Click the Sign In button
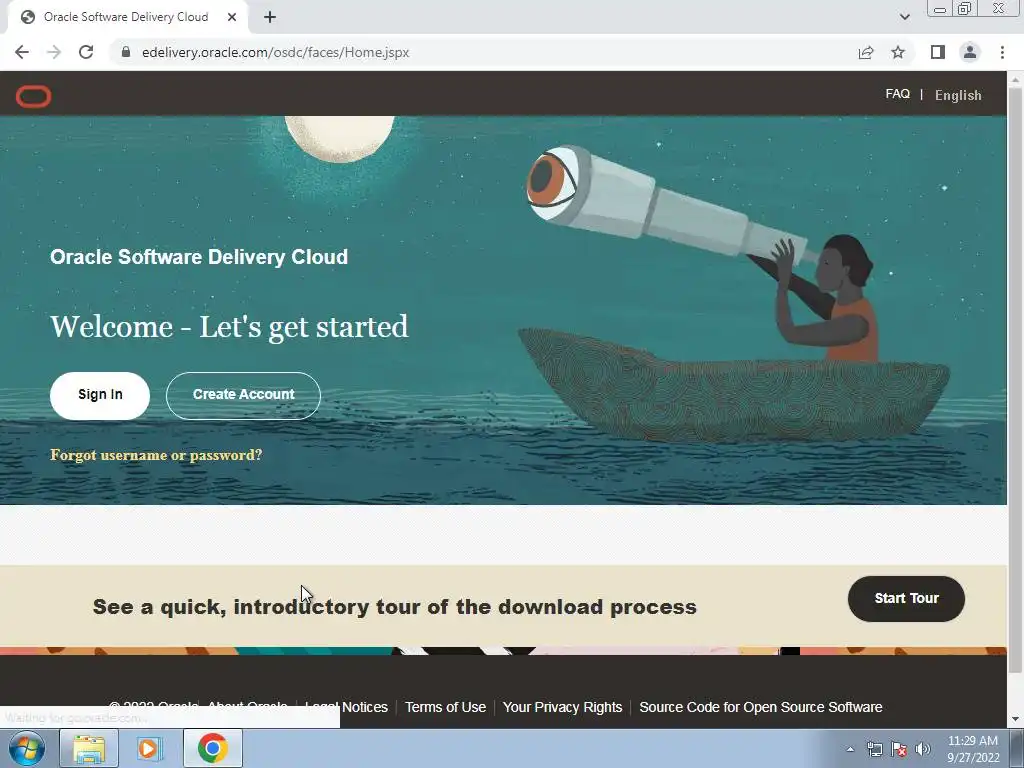The image size is (1024, 768). point(100,395)
